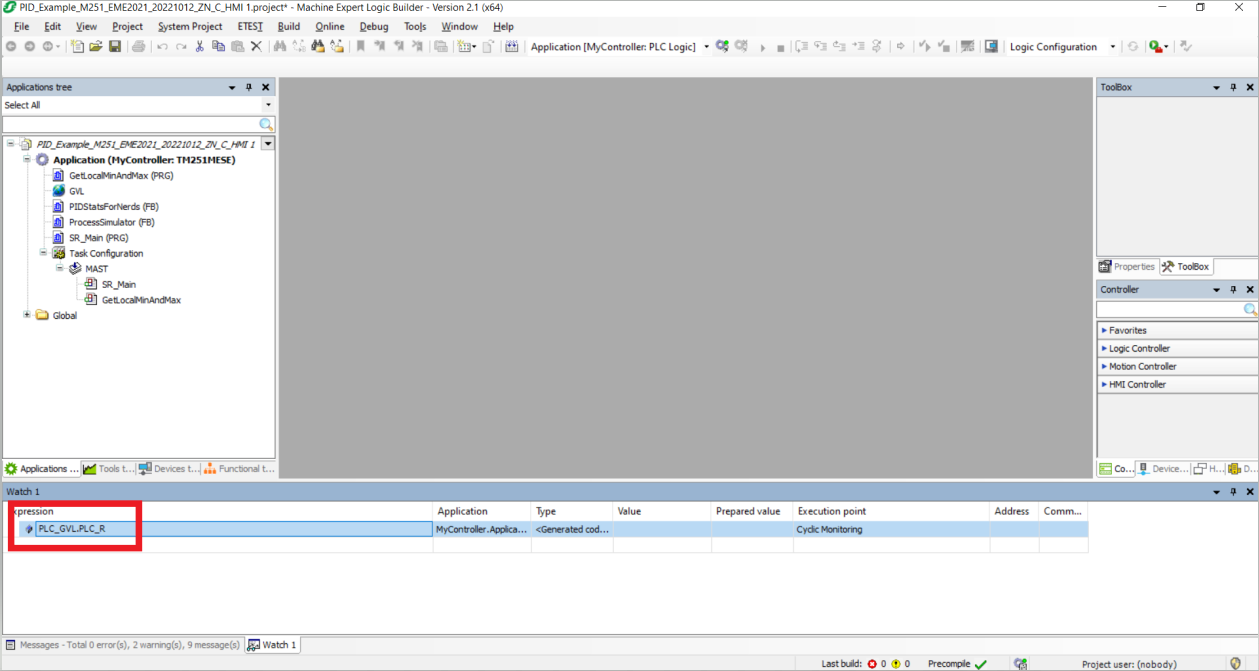The width and height of the screenshot is (1259, 671).
Task: Open the ETEST menu
Action: [250, 27]
